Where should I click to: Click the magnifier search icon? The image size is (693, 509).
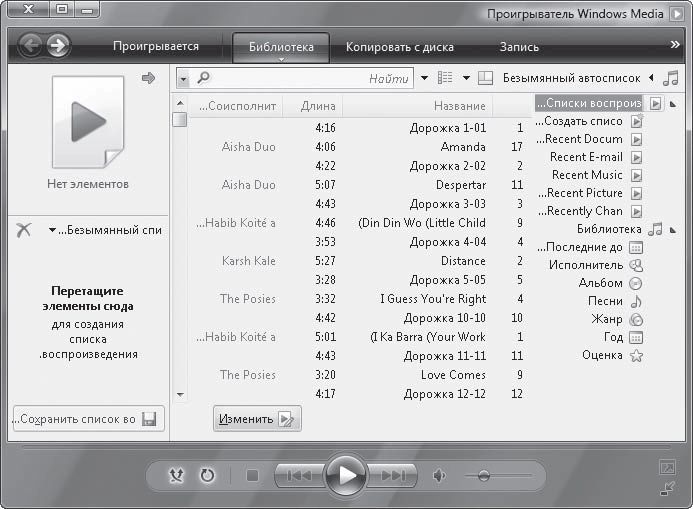[x=203, y=78]
